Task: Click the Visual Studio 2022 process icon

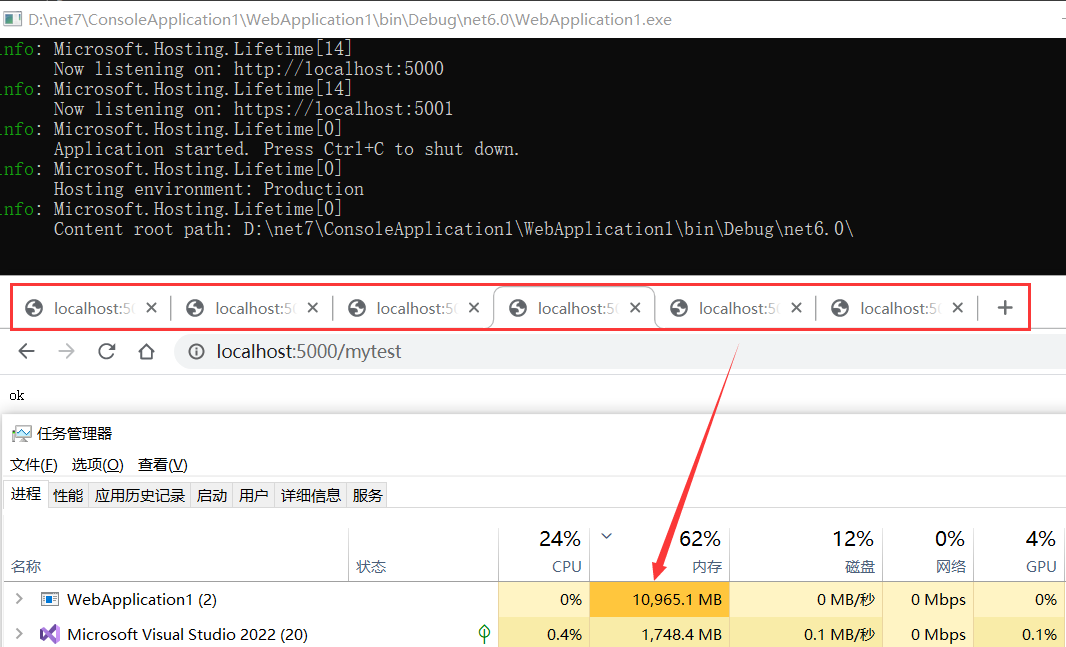Action: coord(49,634)
